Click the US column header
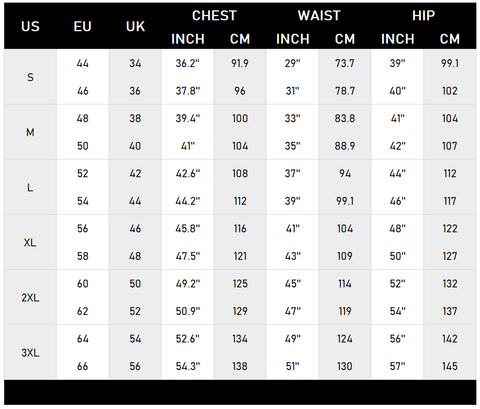This screenshot has width=480, height=409. (x=30, y=27)
